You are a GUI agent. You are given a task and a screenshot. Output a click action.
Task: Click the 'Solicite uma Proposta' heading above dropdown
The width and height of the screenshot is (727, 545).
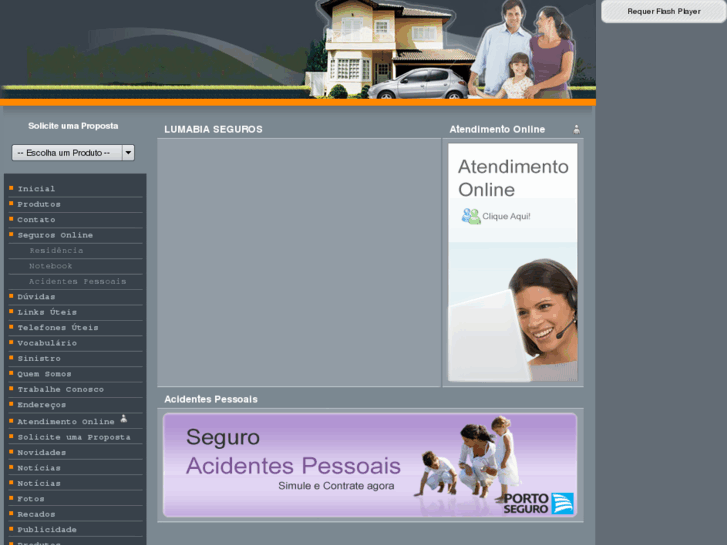point(73,126)
